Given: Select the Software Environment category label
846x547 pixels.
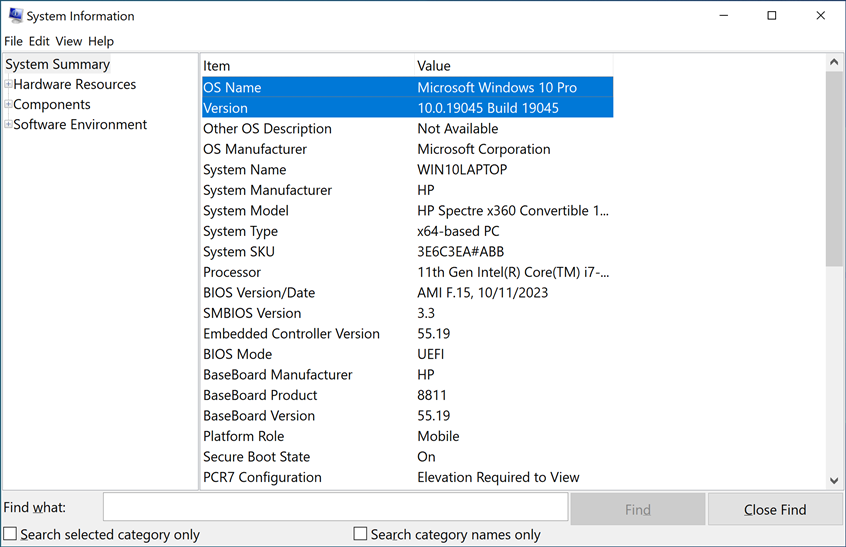Looking at the screenshot, I should (x=80, y=124).
